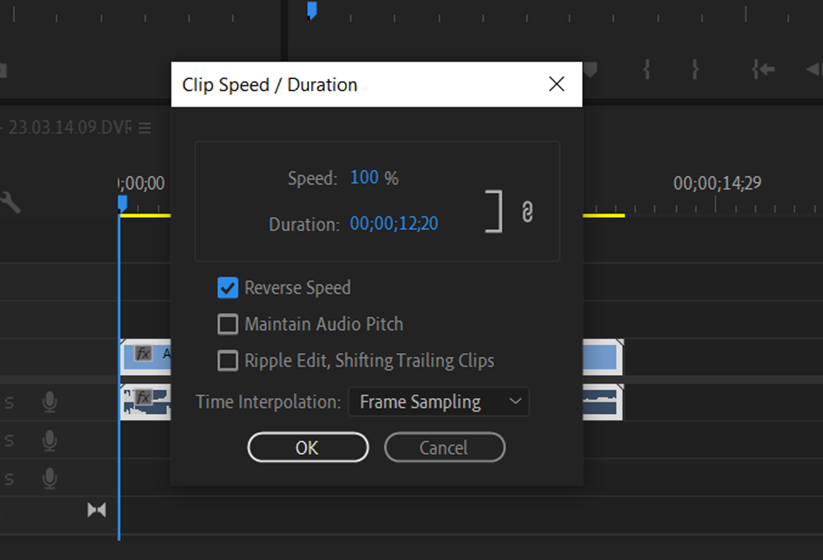Image resolution: width=823 pixels, height=560 pixels.
Task: Click the Duration timecode 00;00;12;20
Action: [x=394, y=224]
